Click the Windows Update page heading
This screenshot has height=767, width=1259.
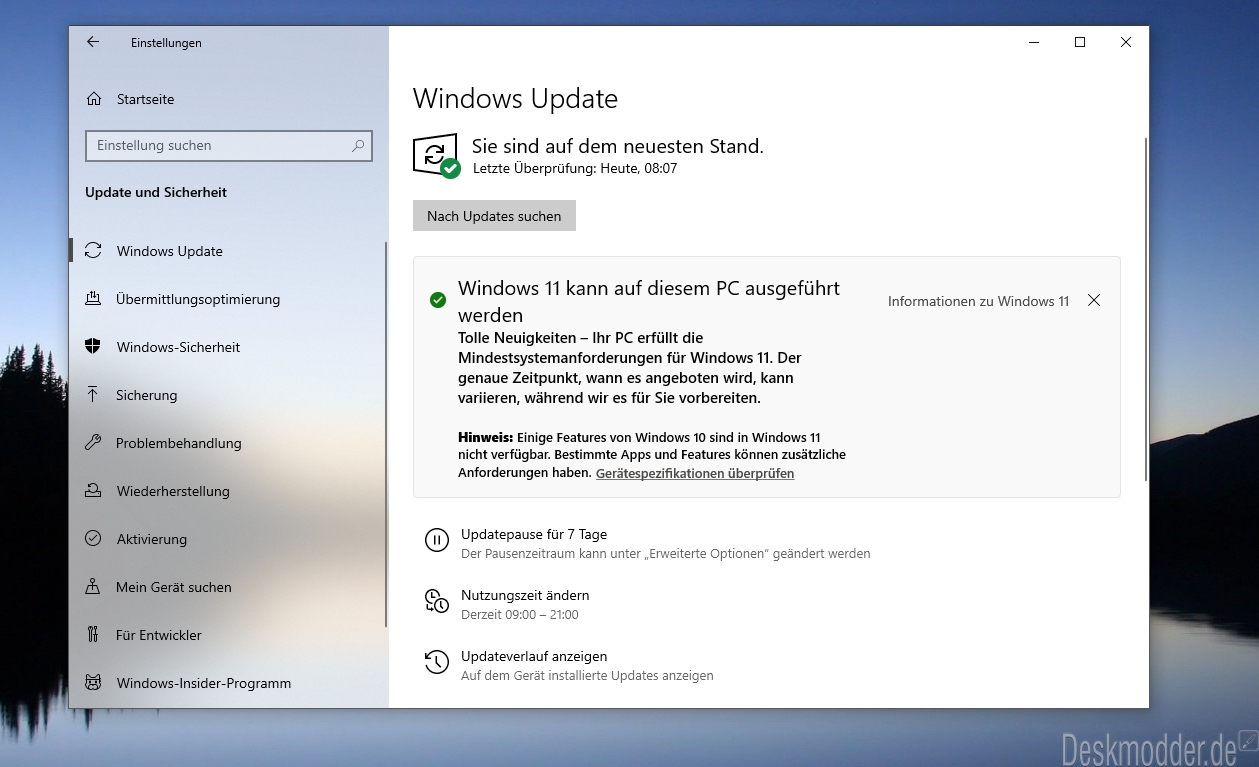[515, 99]
